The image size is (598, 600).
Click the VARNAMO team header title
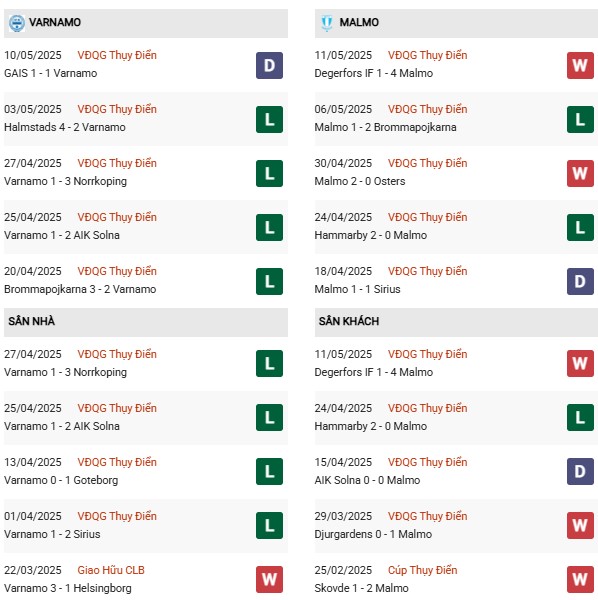55,23
